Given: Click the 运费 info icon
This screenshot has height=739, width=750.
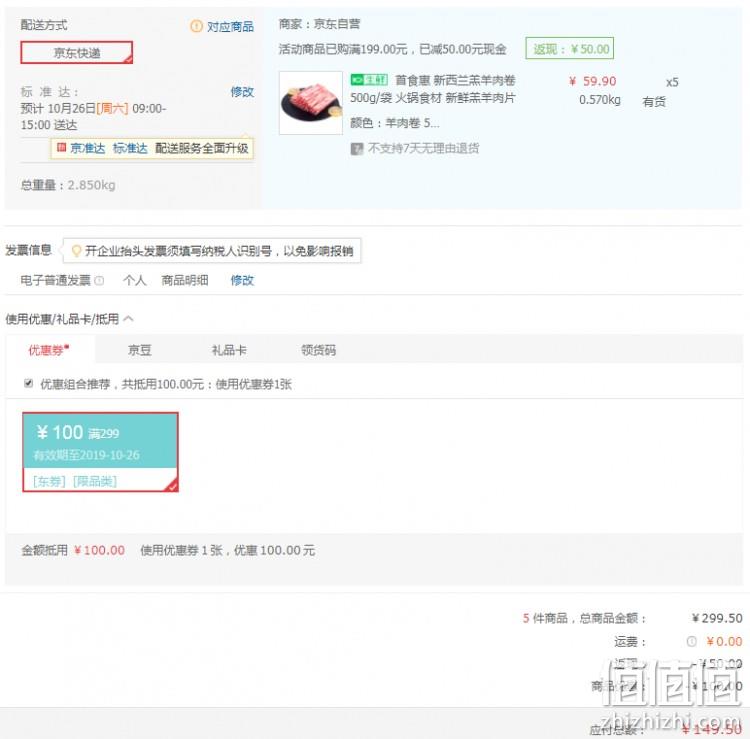Looking at the screenshot, I should coord(691,641).
